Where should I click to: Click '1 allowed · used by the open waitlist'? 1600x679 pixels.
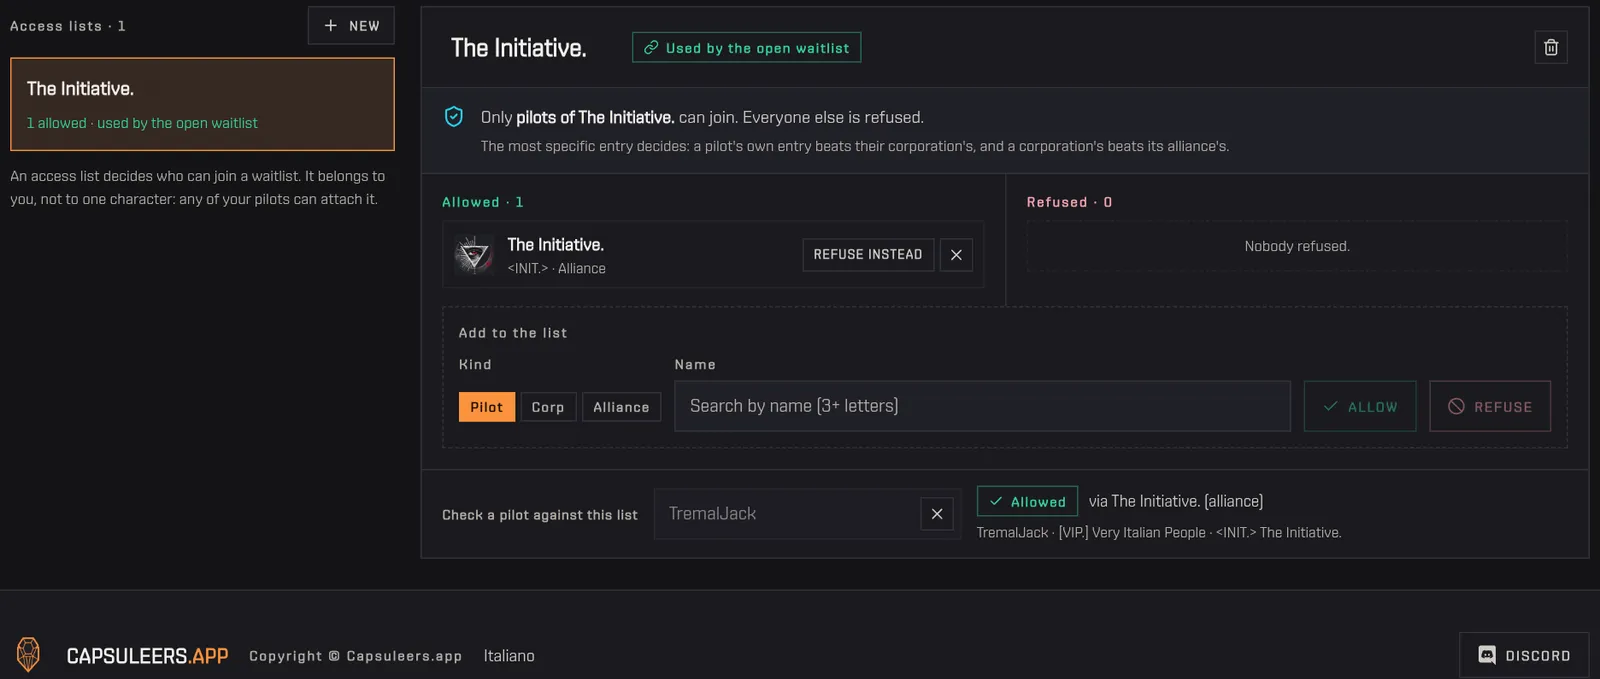coord(142,123)
